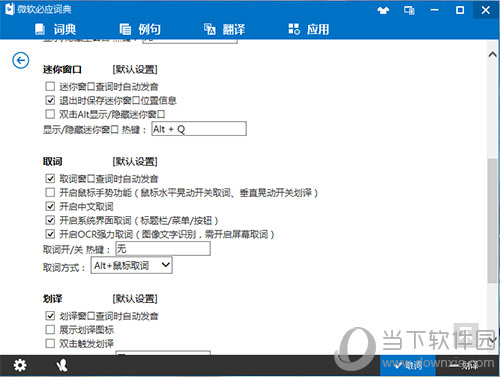This screenshot has height=377, width=500.
Task: Uncheck 开启系统界面取词 option
Action: [x=50, y=220]
